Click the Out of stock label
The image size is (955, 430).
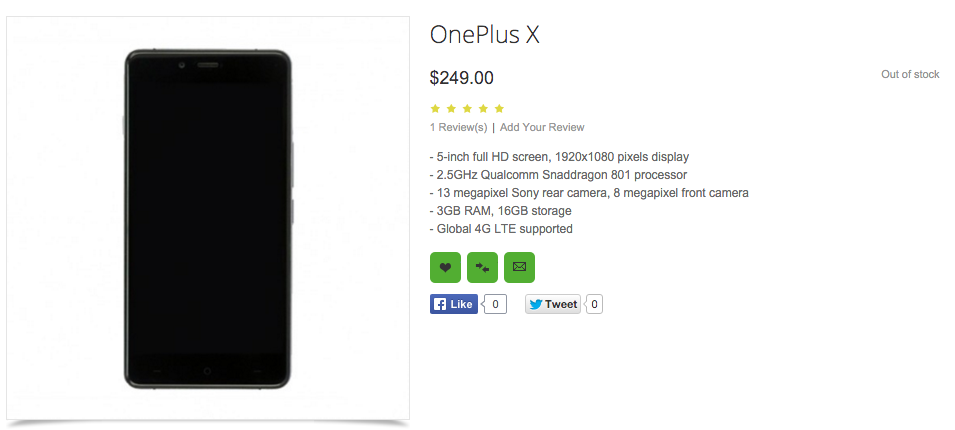point(910,74)
